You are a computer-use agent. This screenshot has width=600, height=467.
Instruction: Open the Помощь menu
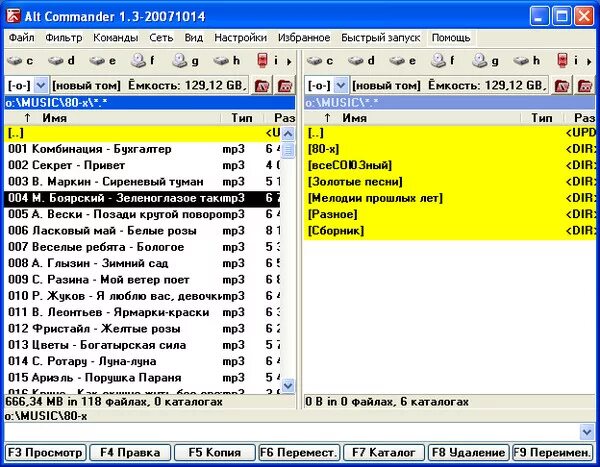click(451, 38)
